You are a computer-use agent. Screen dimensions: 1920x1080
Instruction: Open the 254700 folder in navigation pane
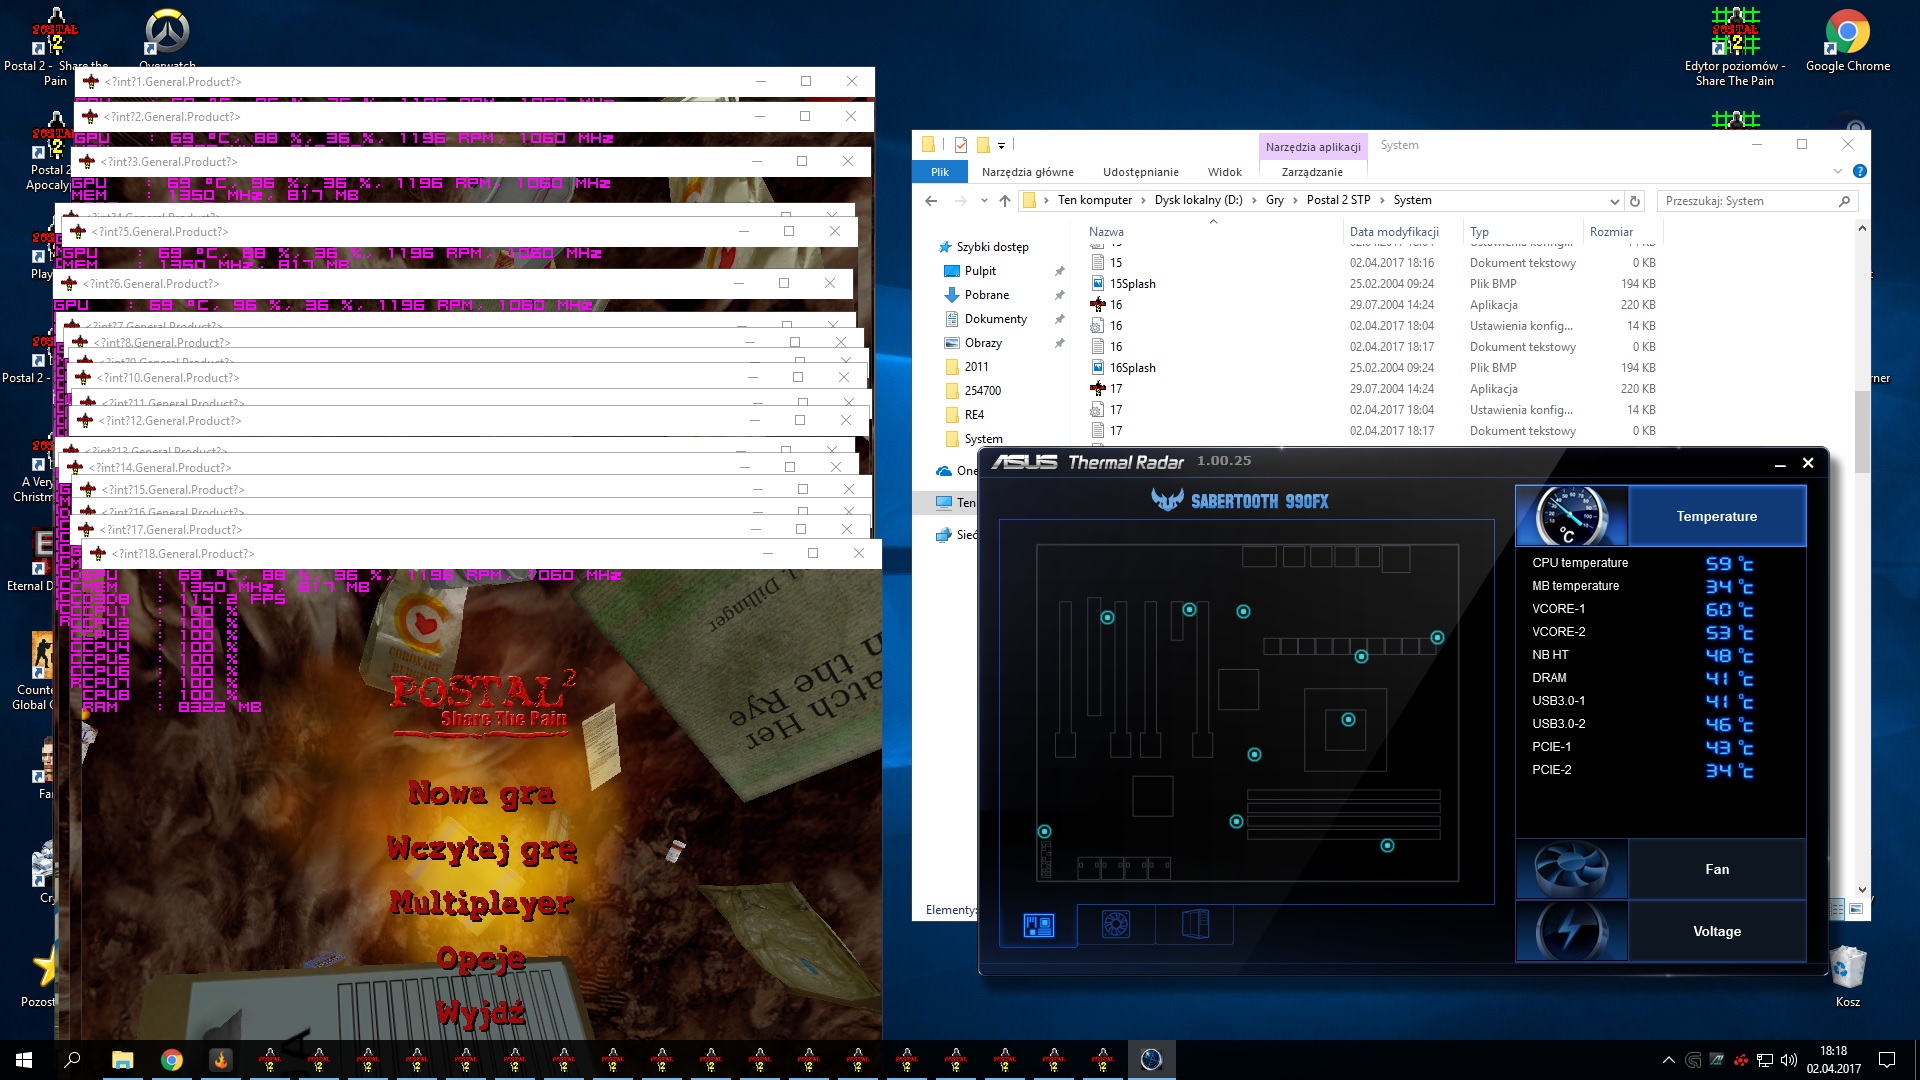982,391
